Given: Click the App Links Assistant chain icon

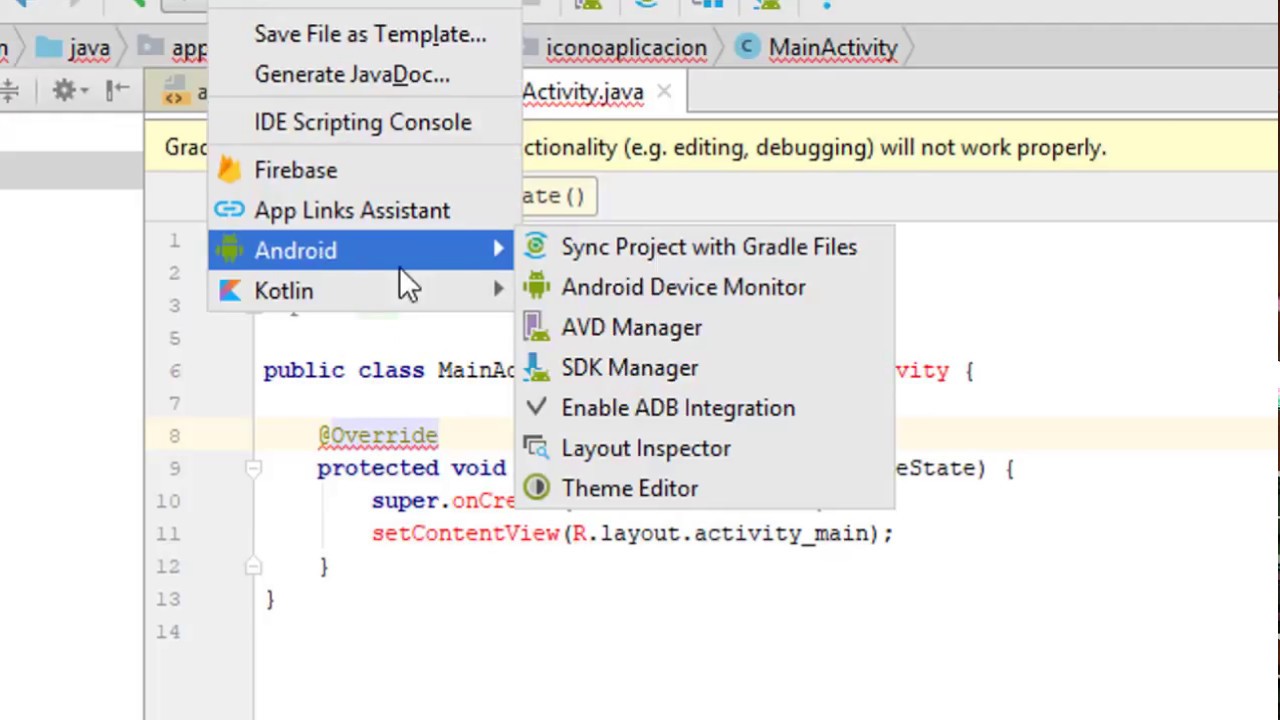Looking at the screenshot, I should (230, 210).
